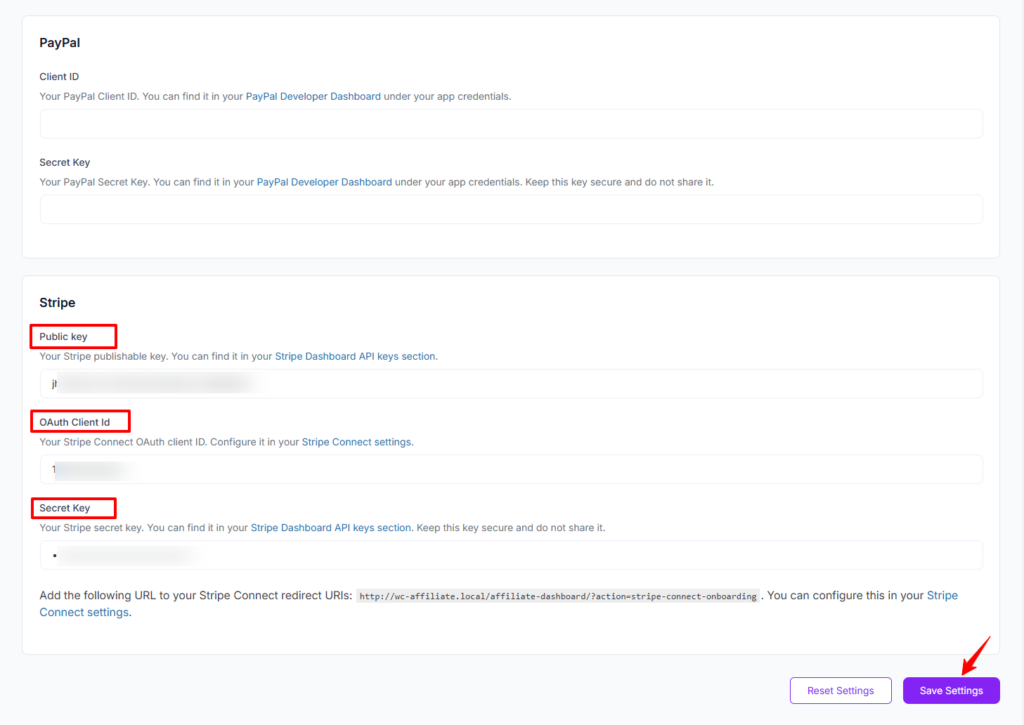
Task: Open PayPal Developer Dashboard link under Client ID
Action: [313, 97]
